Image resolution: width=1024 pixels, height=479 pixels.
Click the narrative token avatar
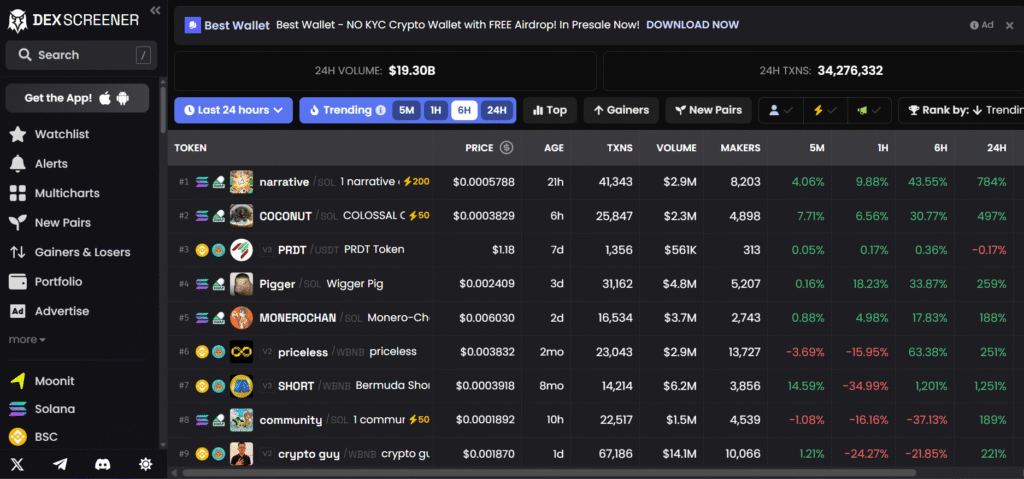coord(241,182)
